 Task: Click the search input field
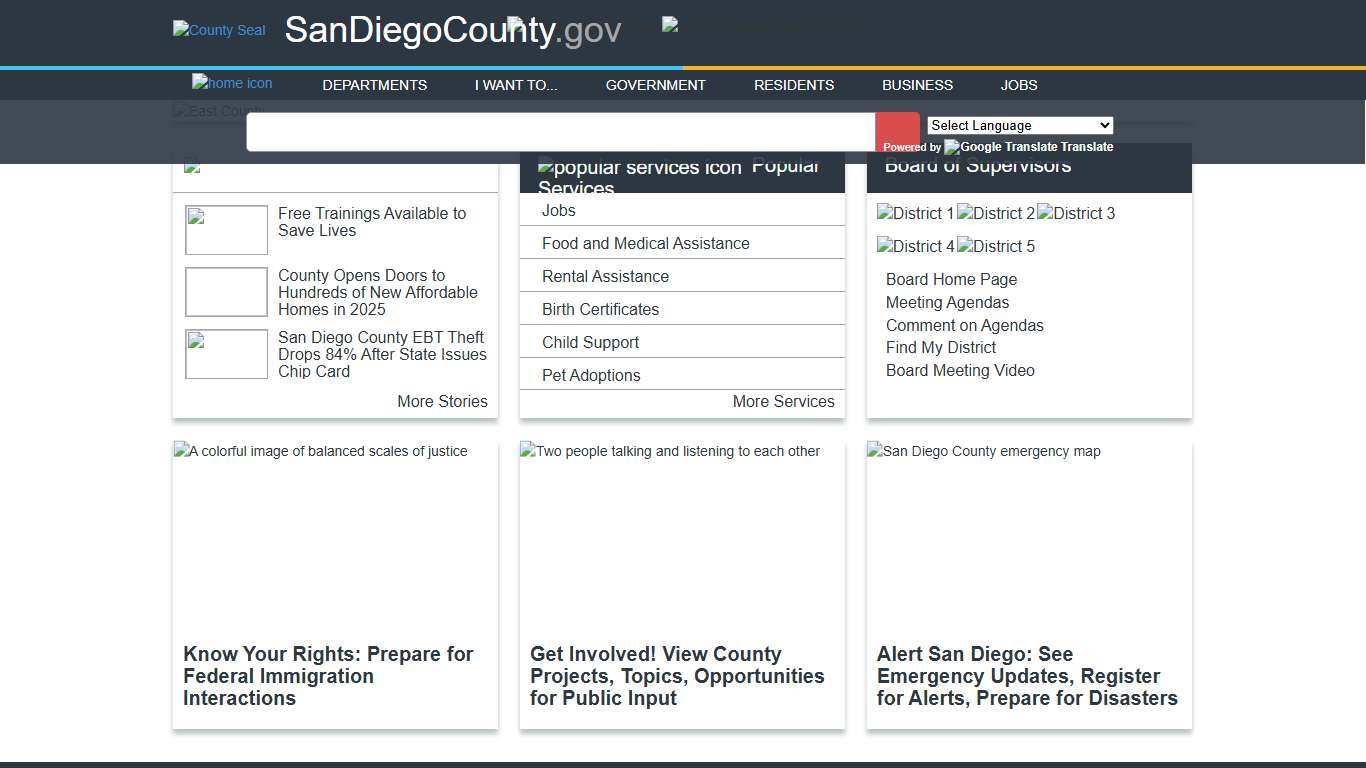[x=560, y=131]
